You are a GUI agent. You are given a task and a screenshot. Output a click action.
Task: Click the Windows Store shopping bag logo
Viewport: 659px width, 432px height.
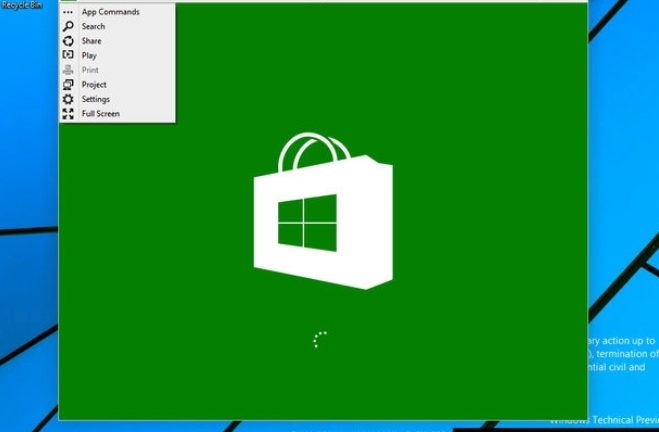[323, 211]
